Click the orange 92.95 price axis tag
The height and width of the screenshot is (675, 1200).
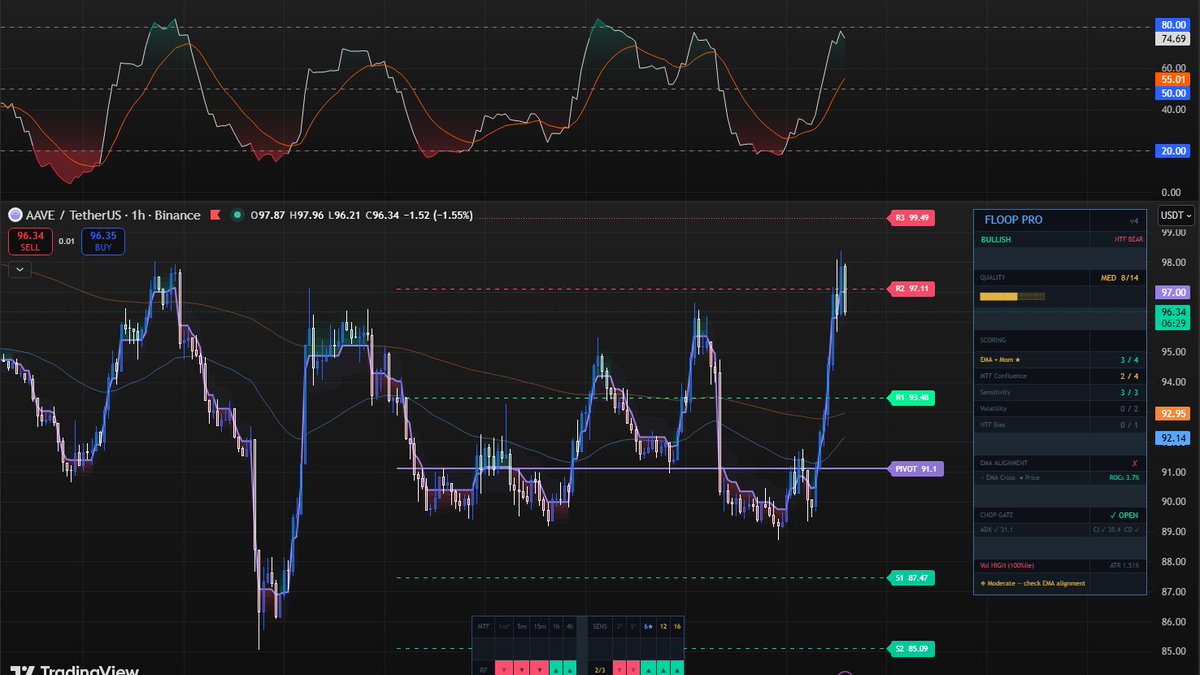pos(1171,413)
